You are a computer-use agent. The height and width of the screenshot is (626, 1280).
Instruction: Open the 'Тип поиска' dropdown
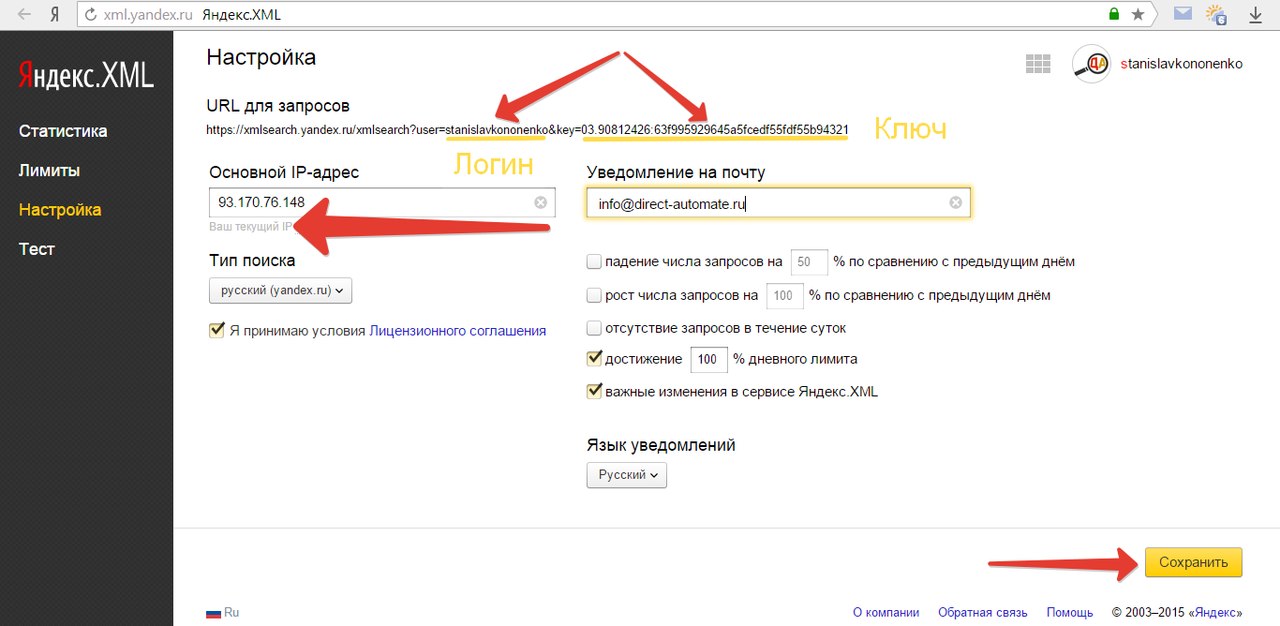(281, 290)
